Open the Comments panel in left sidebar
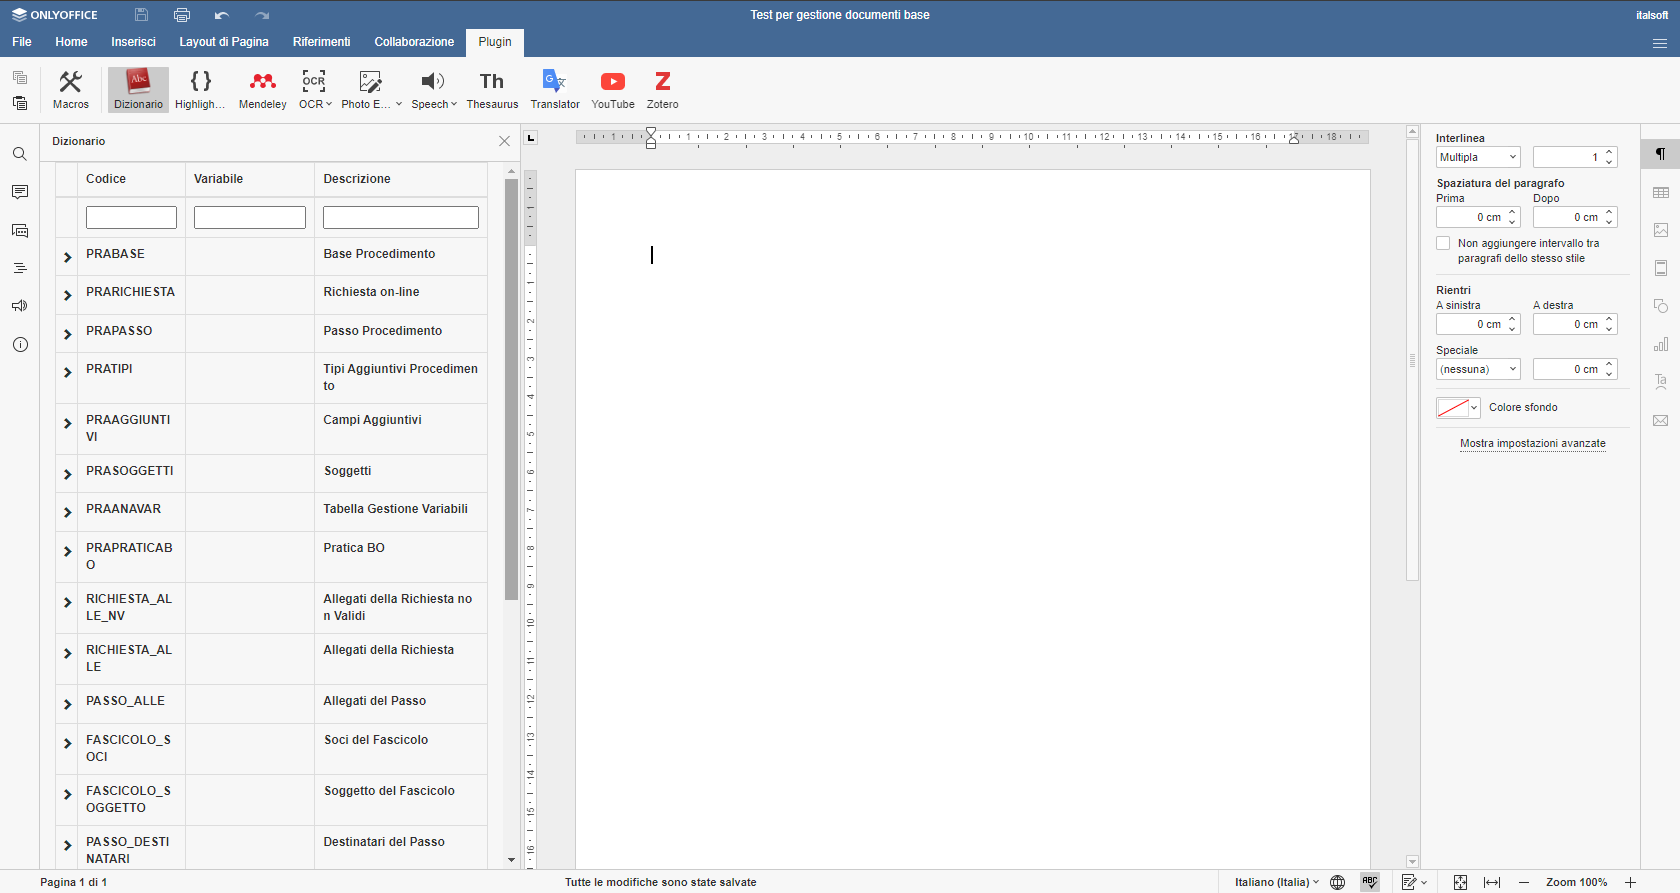Viewport: 1680px width, 893px height. (x=20, y=192)
